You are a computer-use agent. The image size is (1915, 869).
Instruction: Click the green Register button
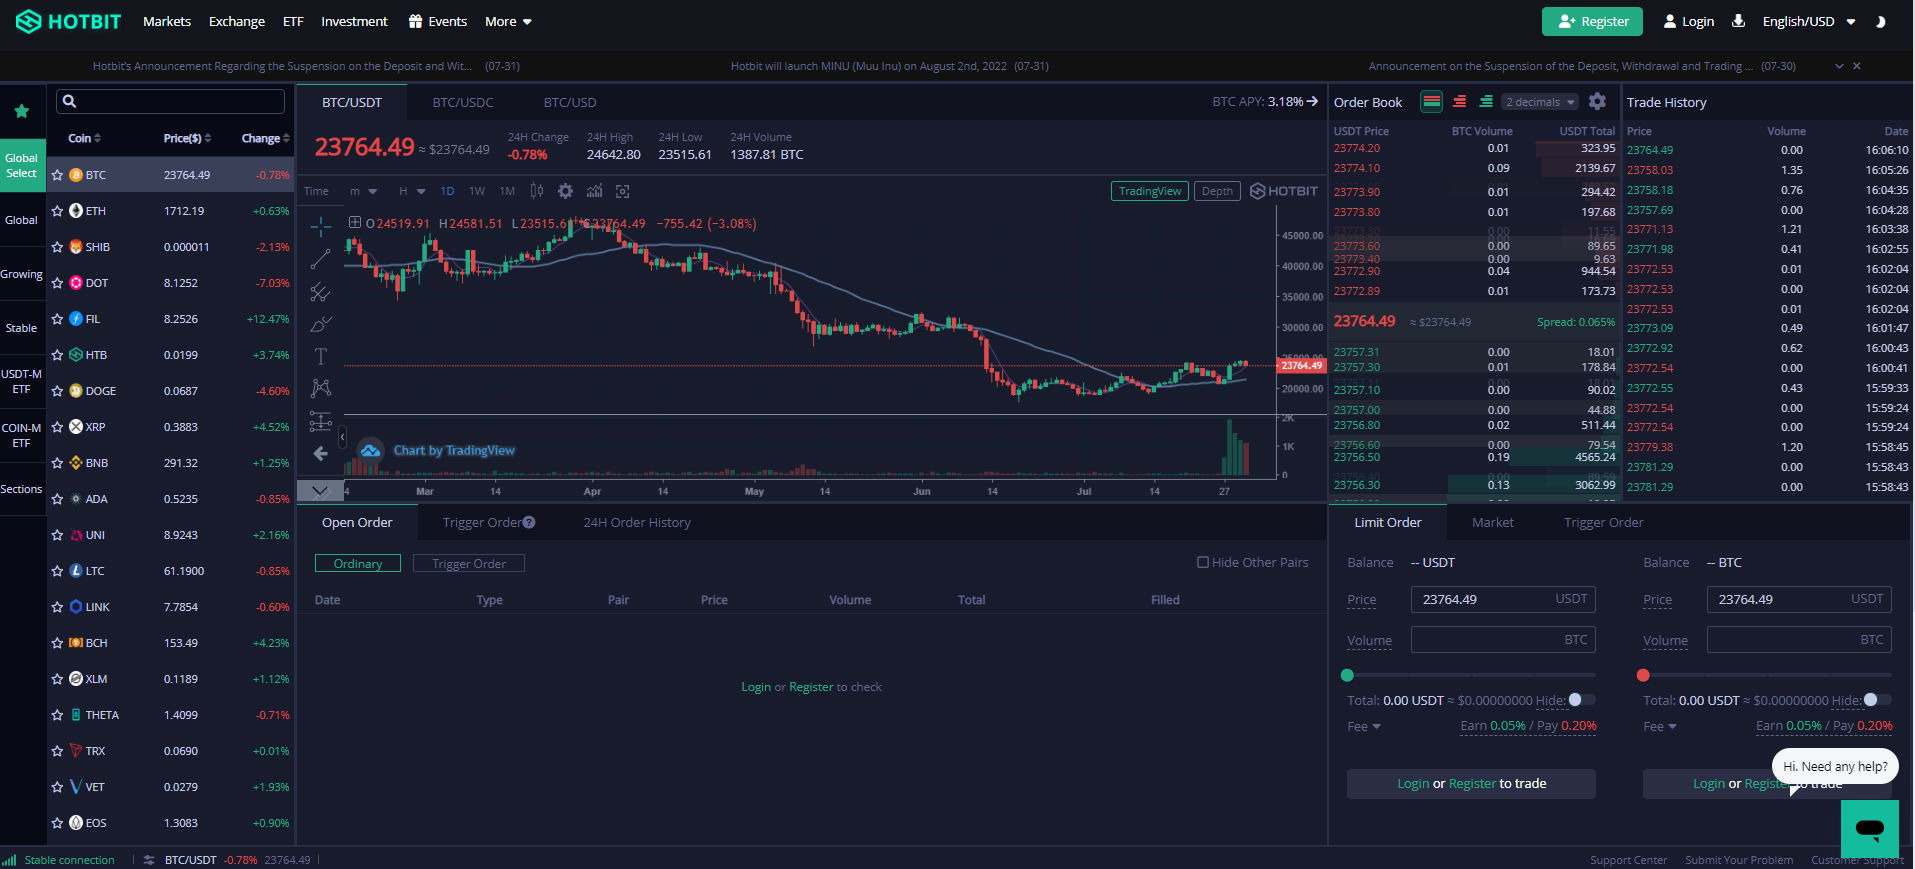(1592, 21)
